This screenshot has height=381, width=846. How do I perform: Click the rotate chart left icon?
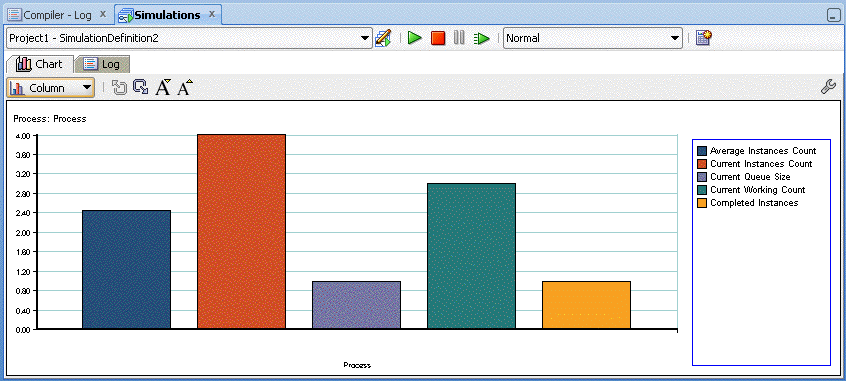pos(119,87)
